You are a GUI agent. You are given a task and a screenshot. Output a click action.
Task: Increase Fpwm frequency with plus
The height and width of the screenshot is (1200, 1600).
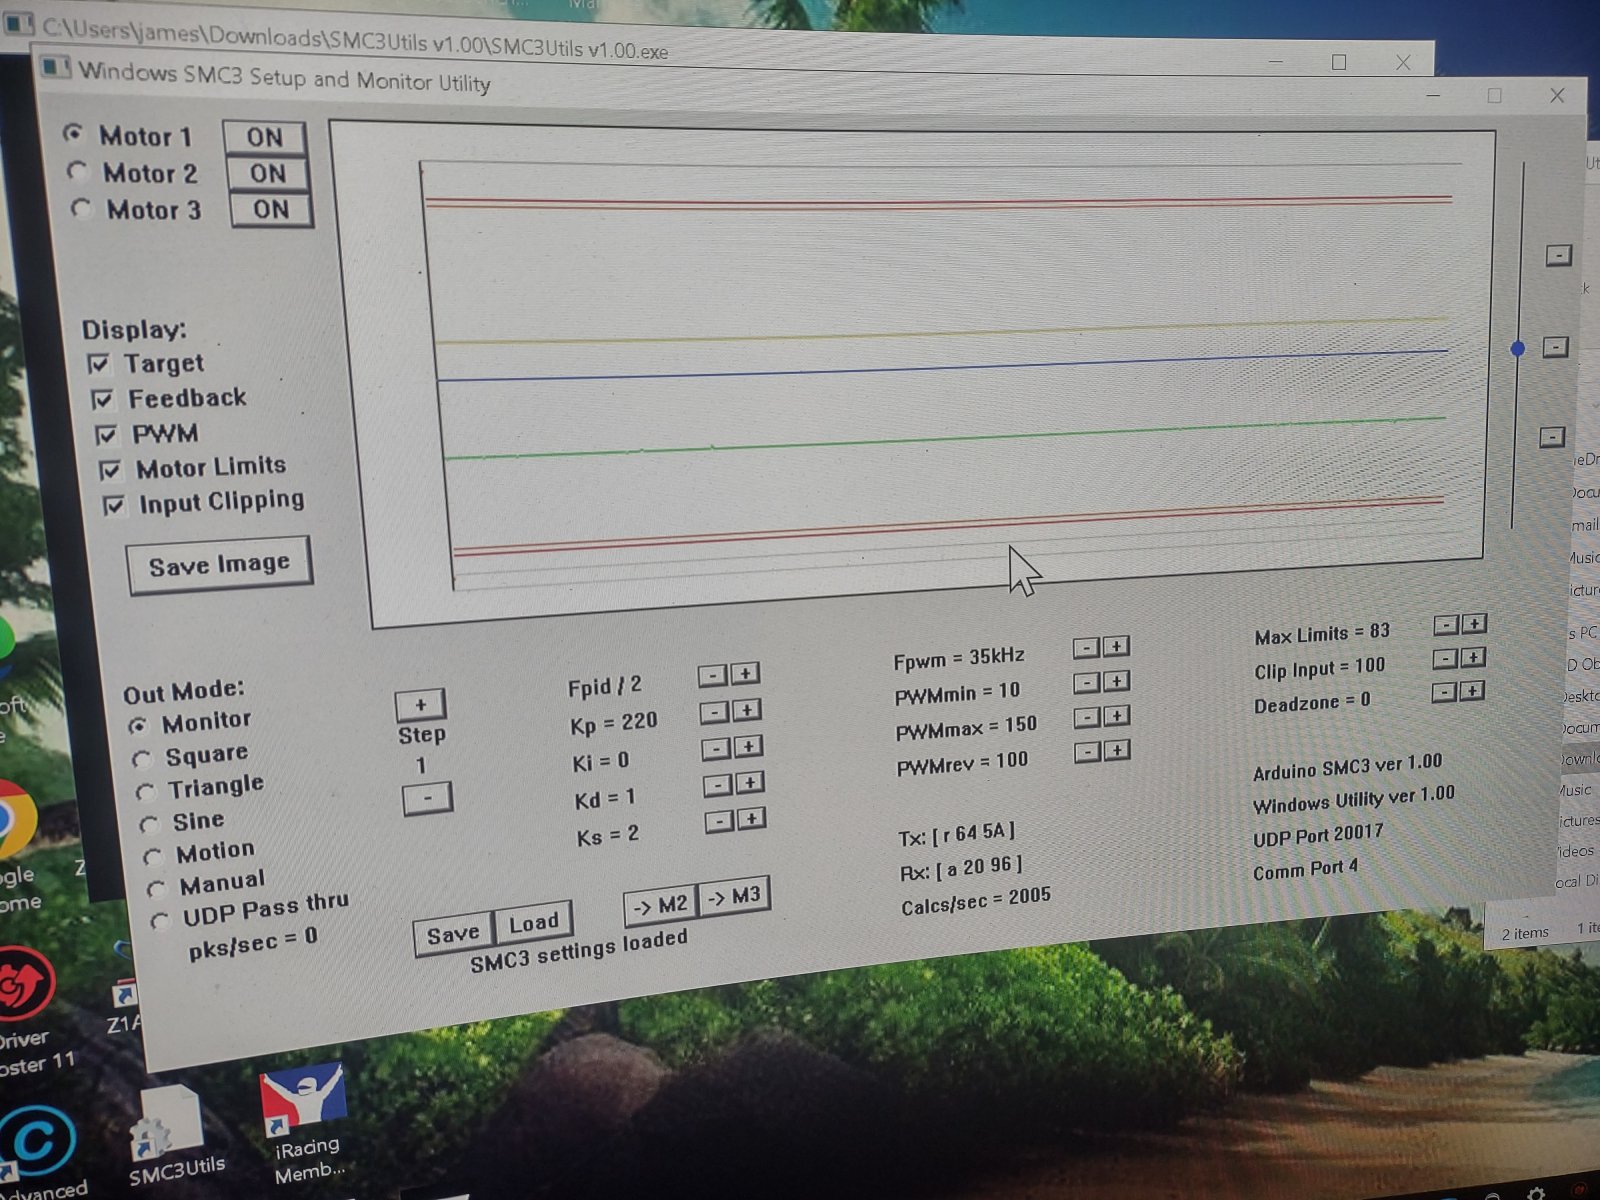click(1116, 646)
